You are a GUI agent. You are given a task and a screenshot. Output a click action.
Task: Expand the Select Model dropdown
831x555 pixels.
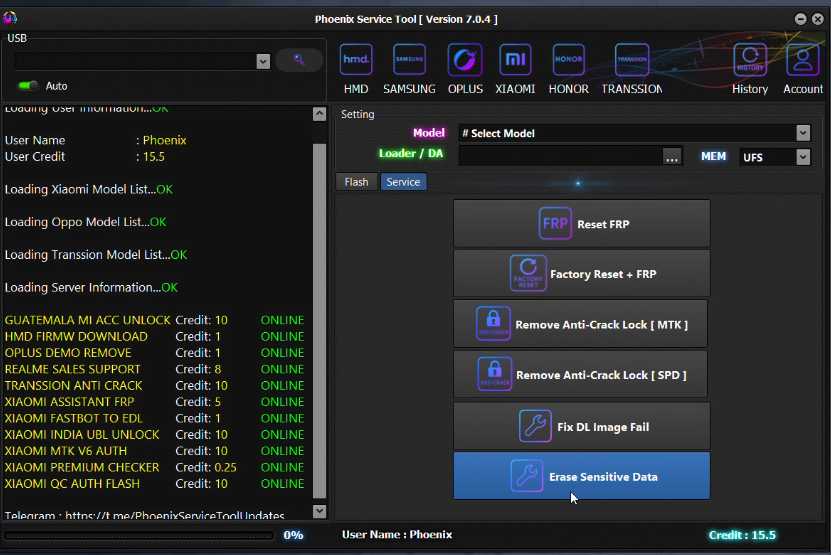pos(803,133)
